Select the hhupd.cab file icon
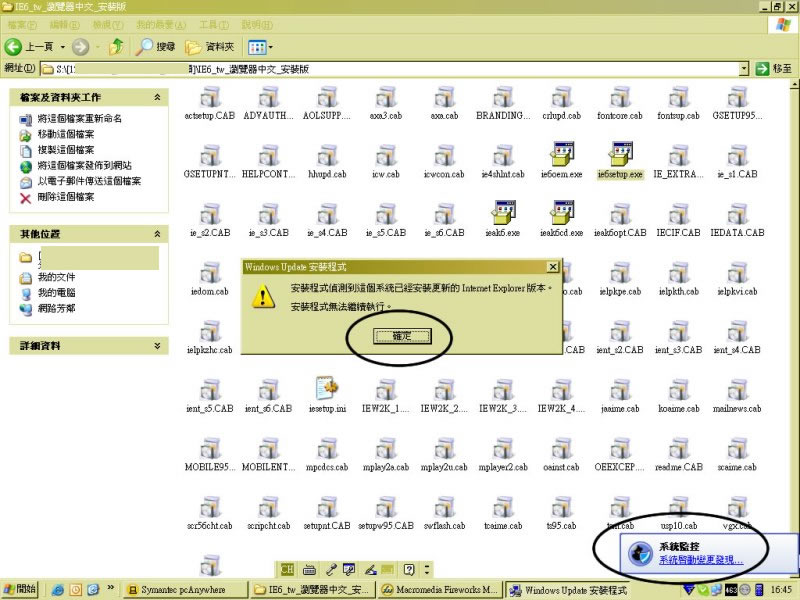Screen dimensions: 800x600 (327, 155)
